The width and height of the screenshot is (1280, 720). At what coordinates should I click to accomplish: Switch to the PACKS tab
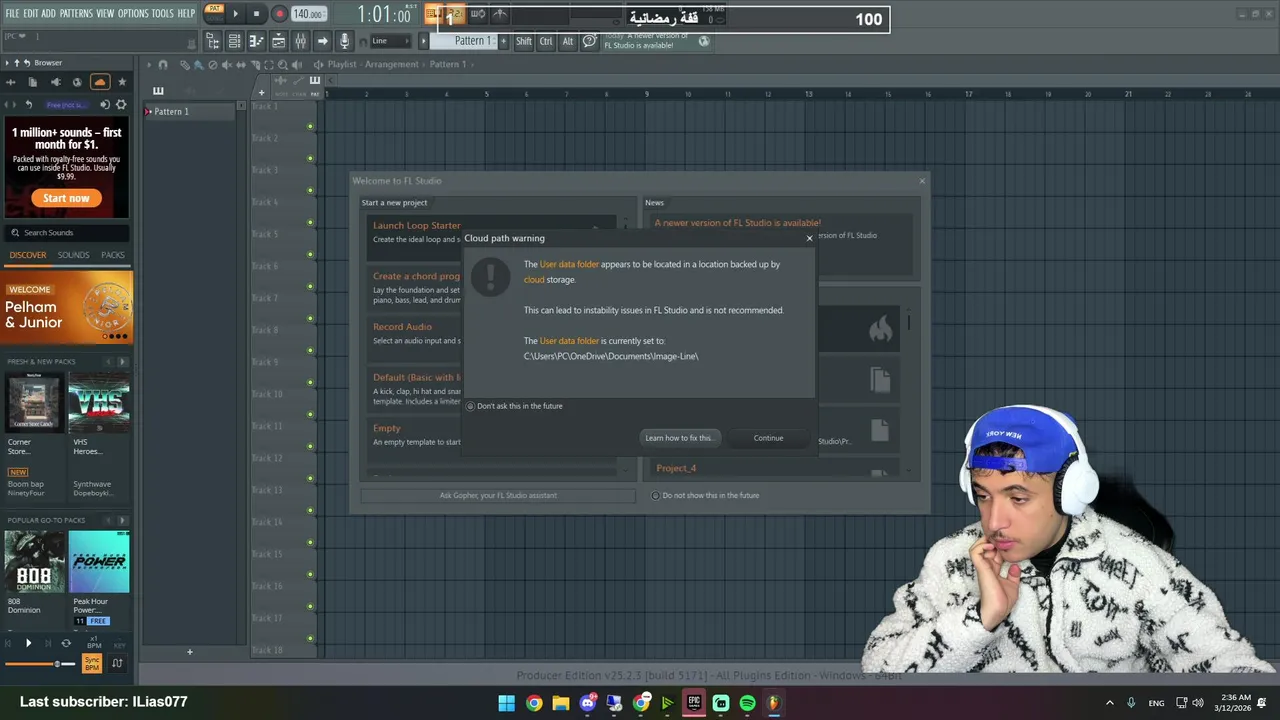[113, 255]
